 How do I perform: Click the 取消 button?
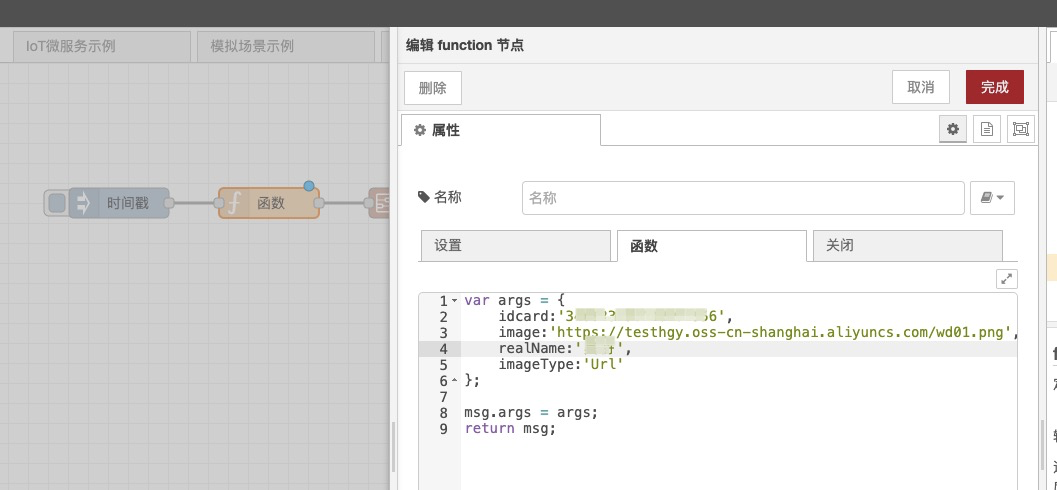pos(920,87)
